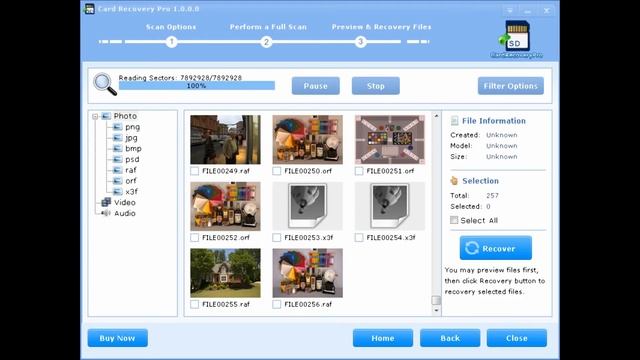The height and width of the screenshot is (360, 640).
Task: Click the SD card logo icon
Action: [x=516, y=36]
